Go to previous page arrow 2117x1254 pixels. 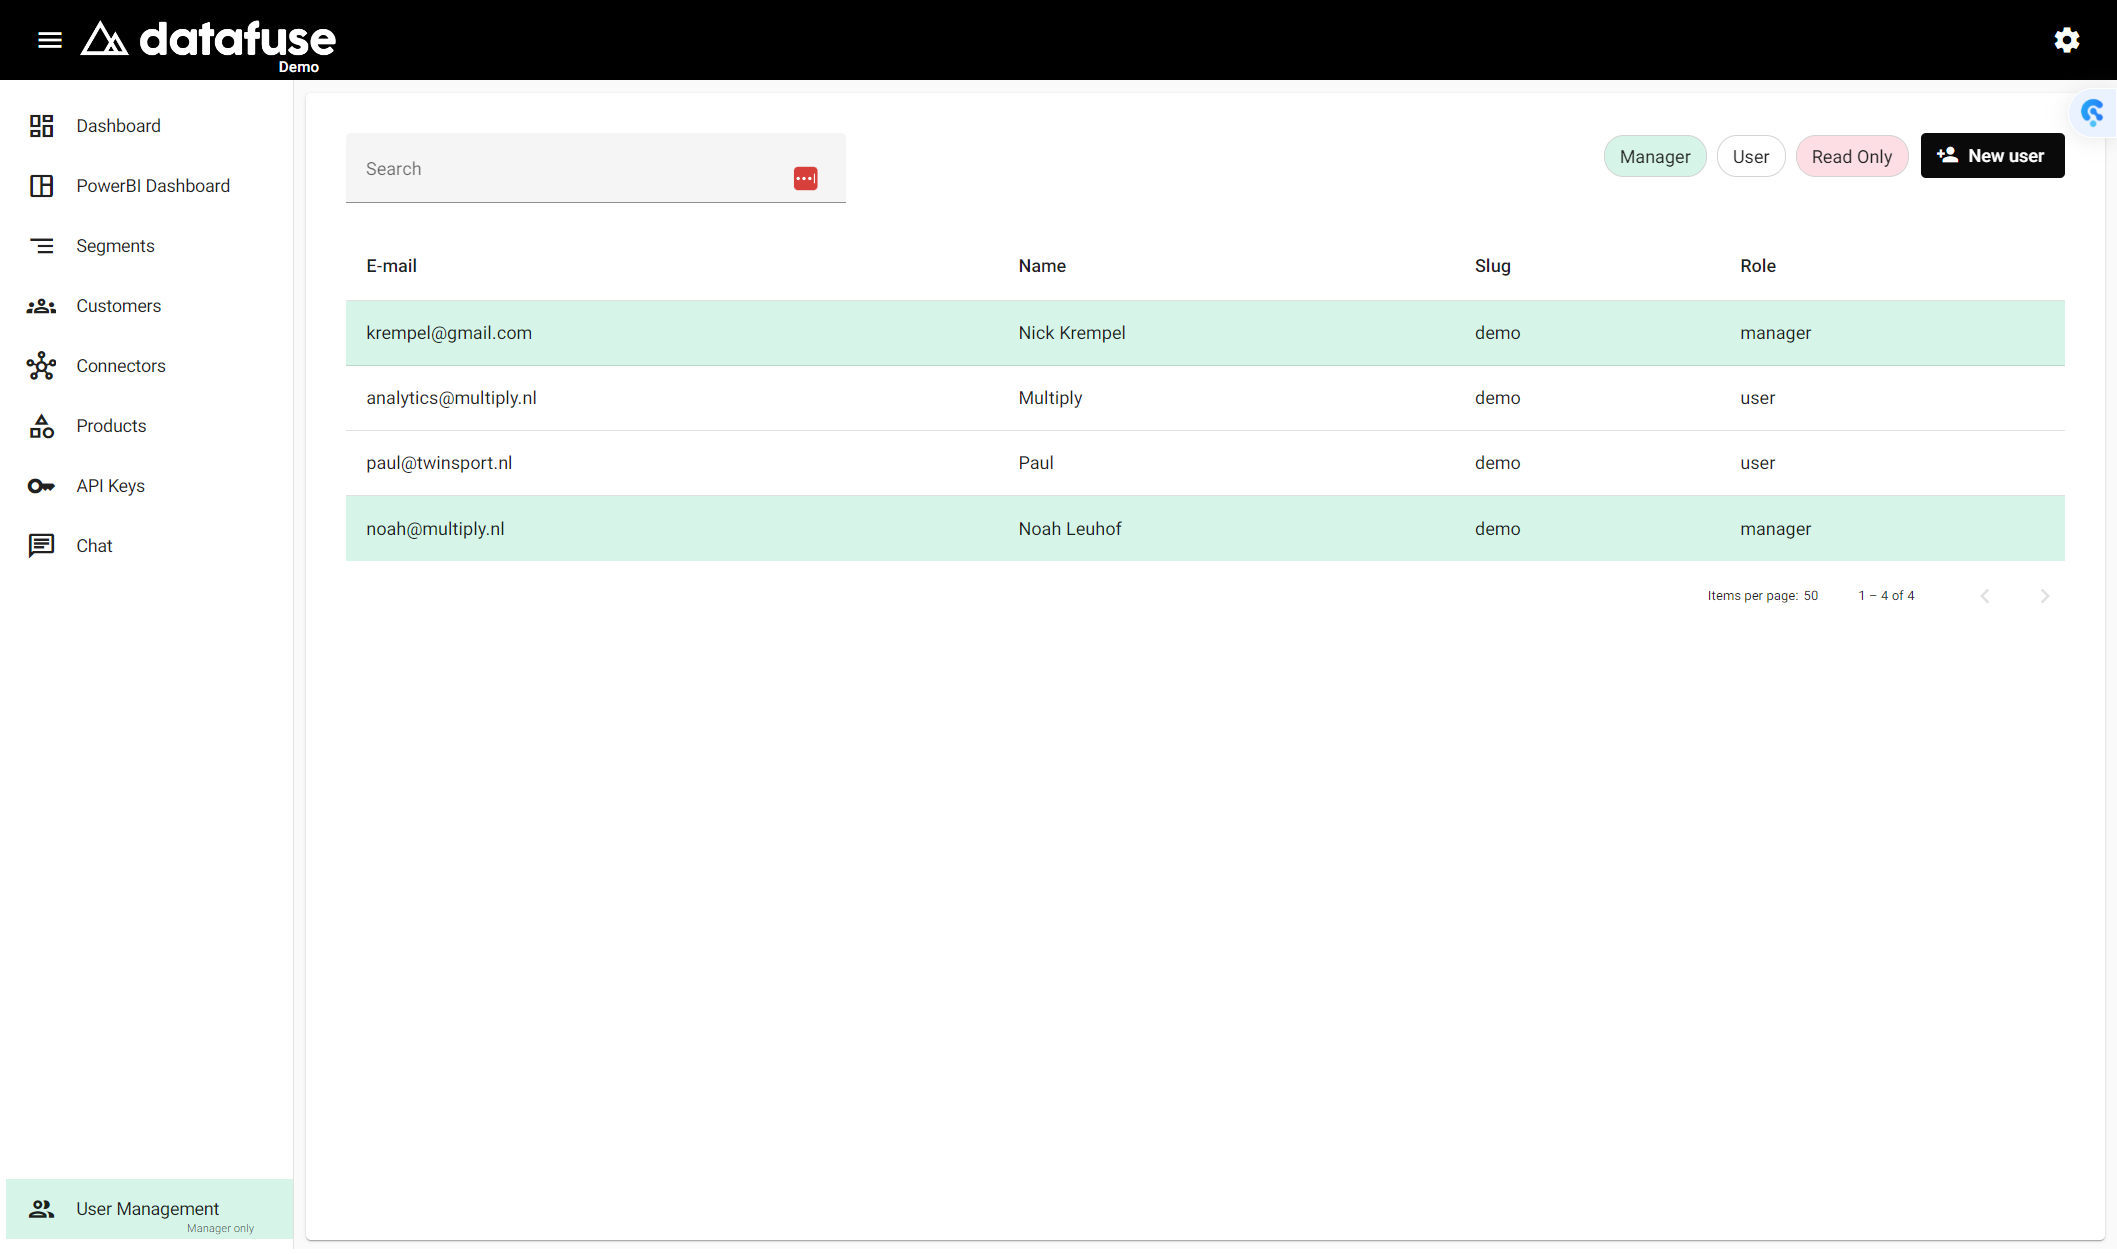(1985, 596)
